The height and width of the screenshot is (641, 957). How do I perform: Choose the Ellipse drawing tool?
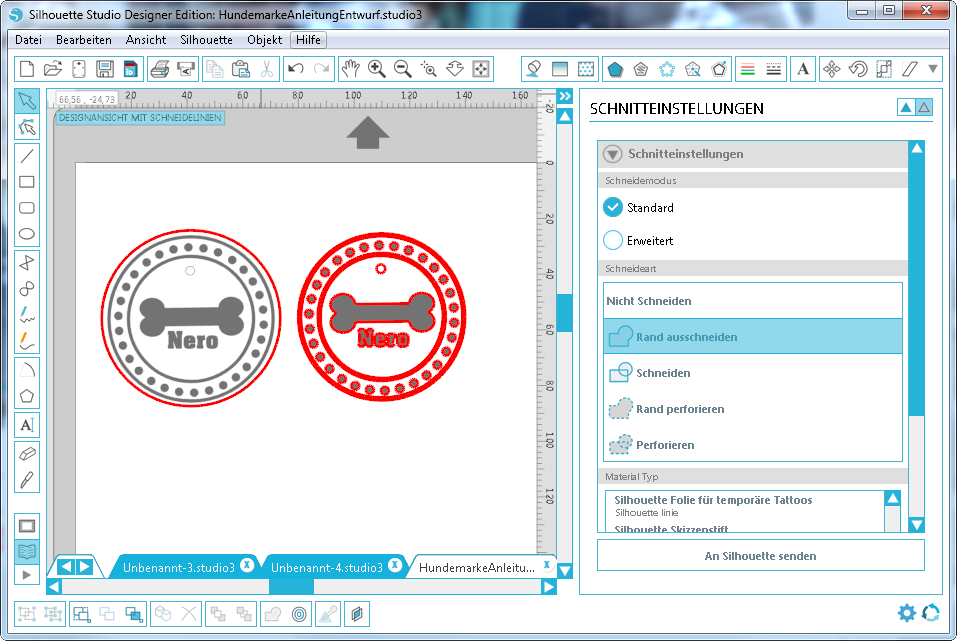(27, 234)
